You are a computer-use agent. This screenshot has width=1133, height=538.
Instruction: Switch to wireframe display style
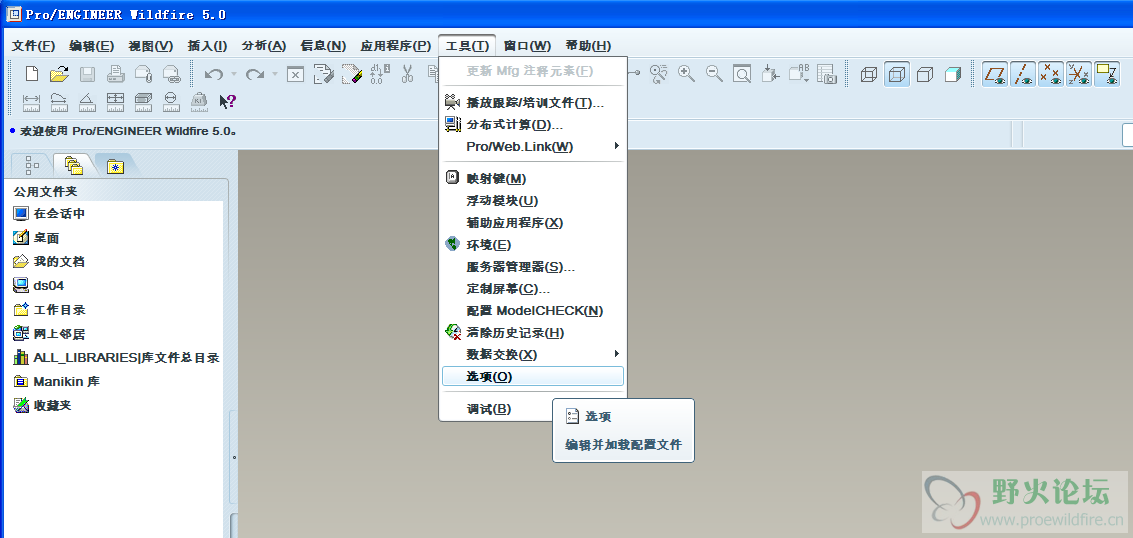coord(869,74)
